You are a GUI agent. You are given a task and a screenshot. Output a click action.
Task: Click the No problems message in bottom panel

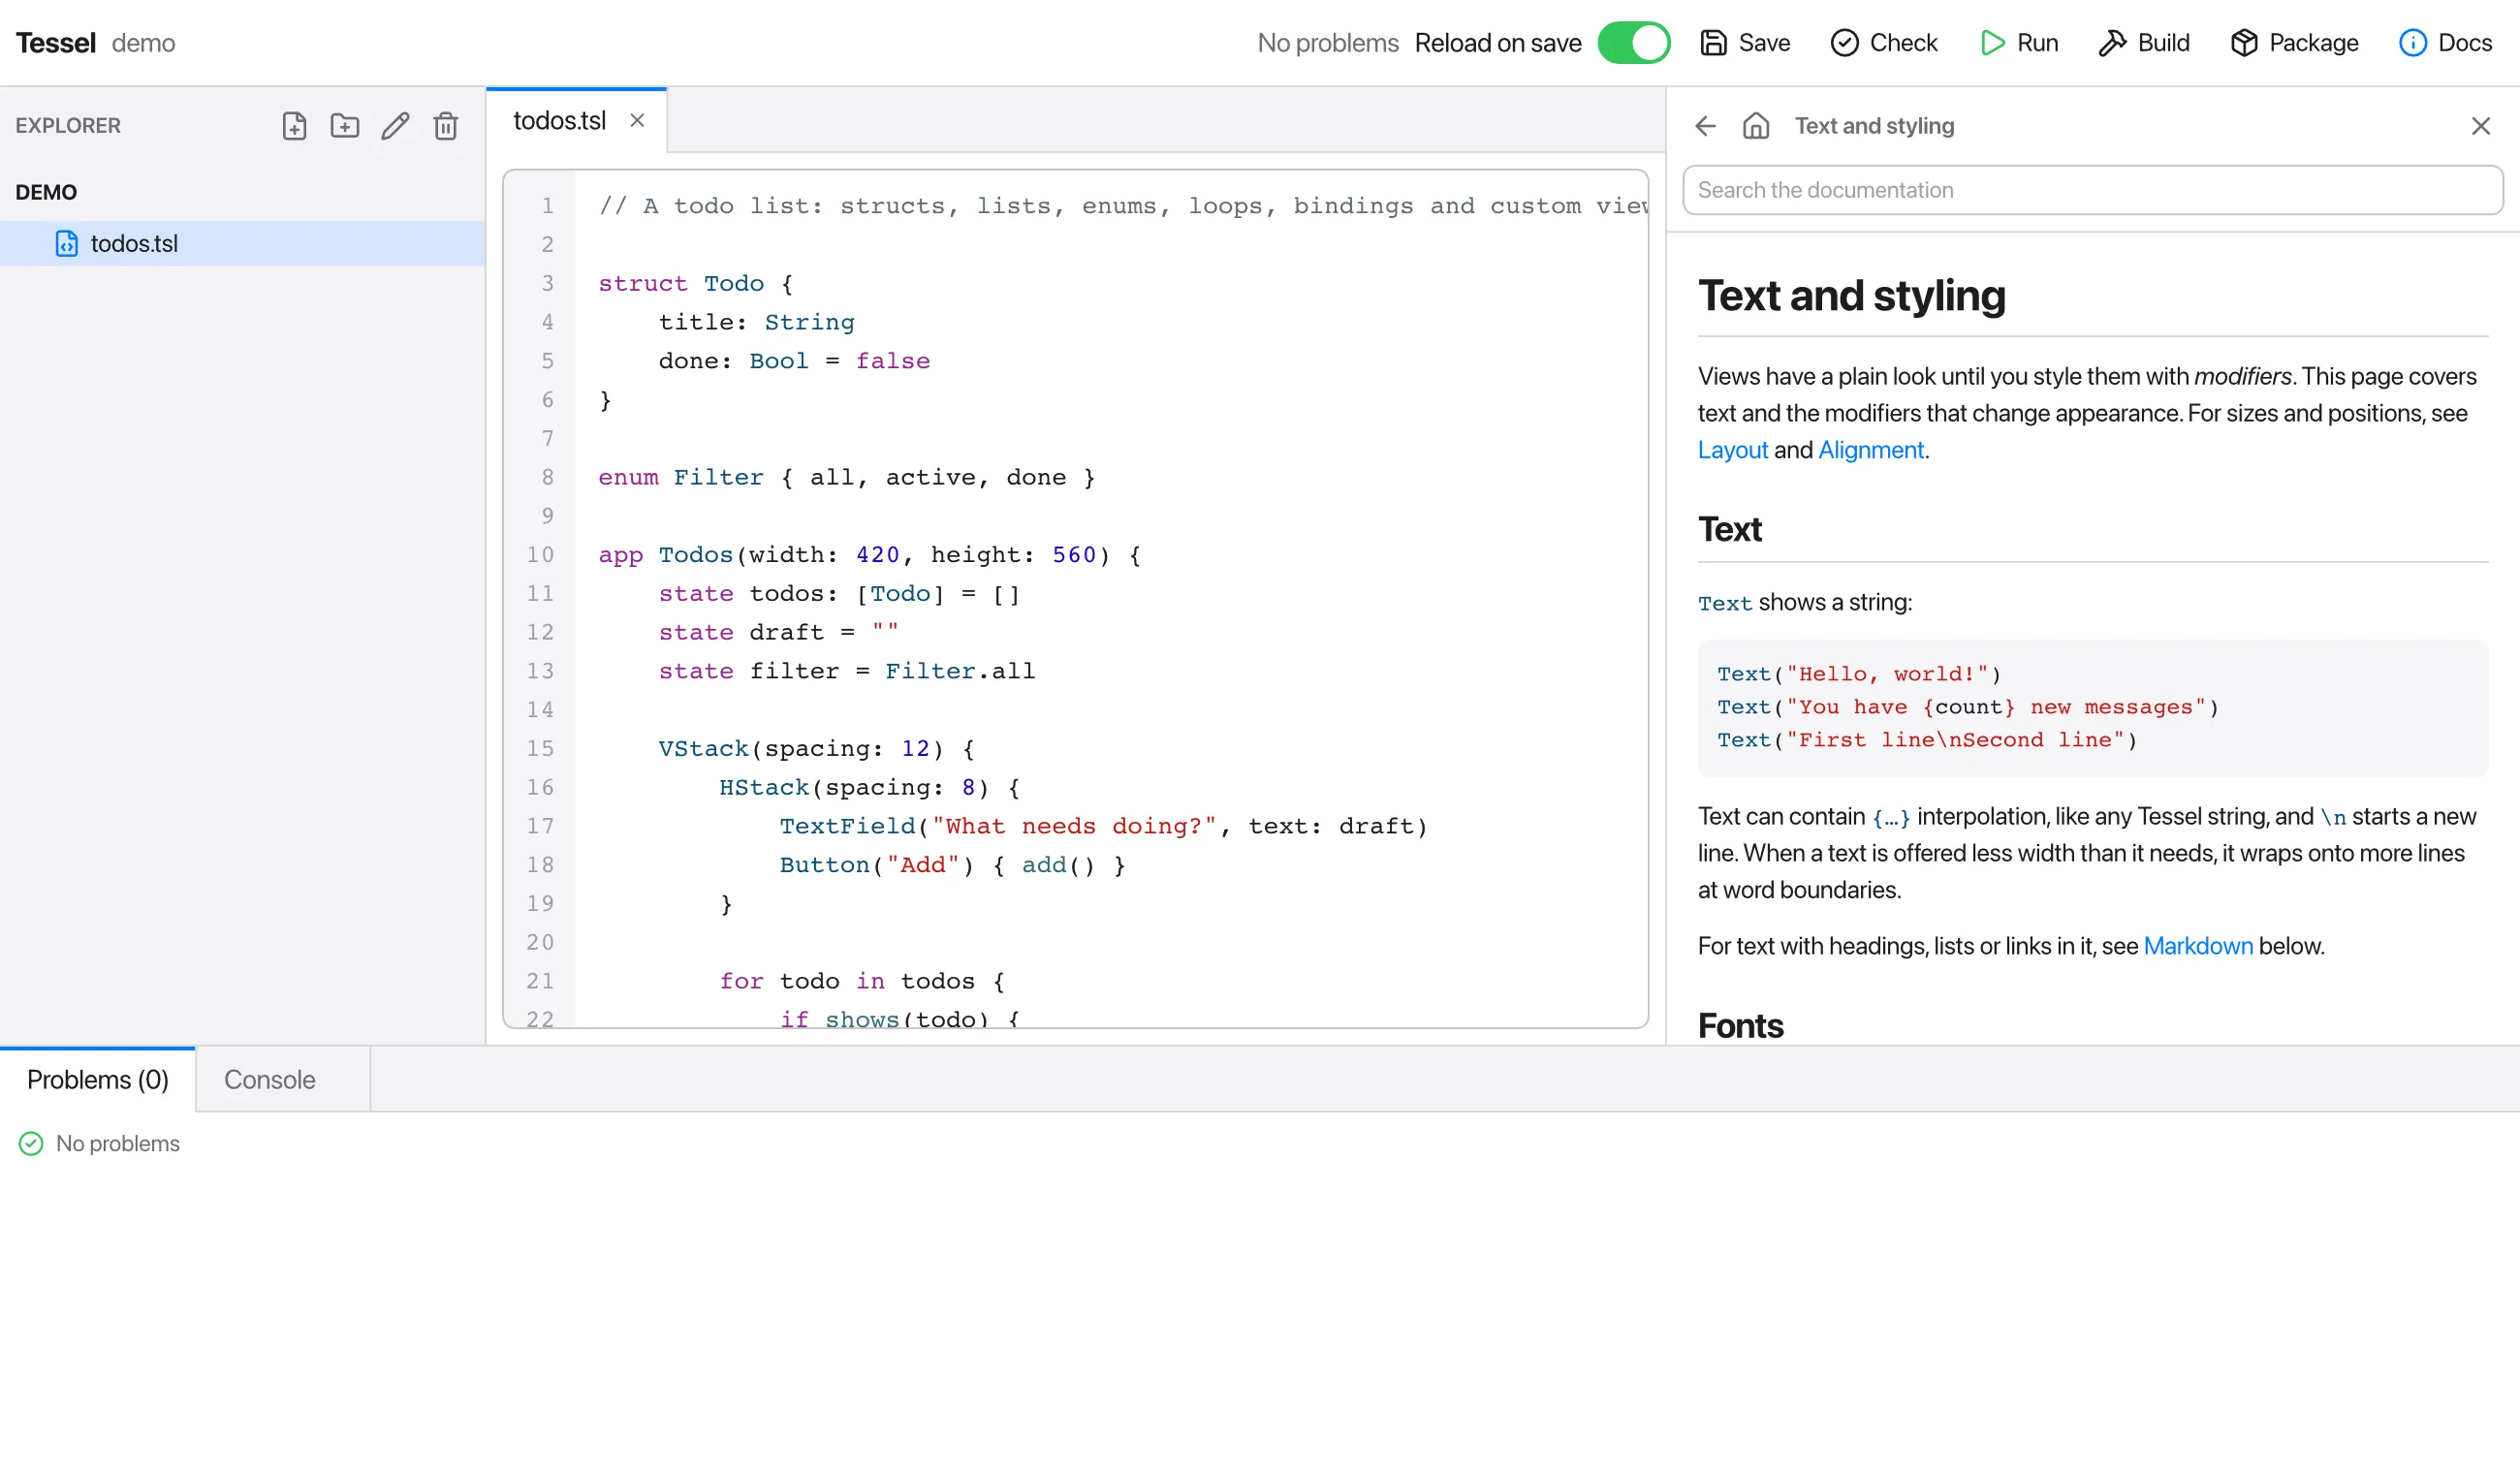[118, 1144]
